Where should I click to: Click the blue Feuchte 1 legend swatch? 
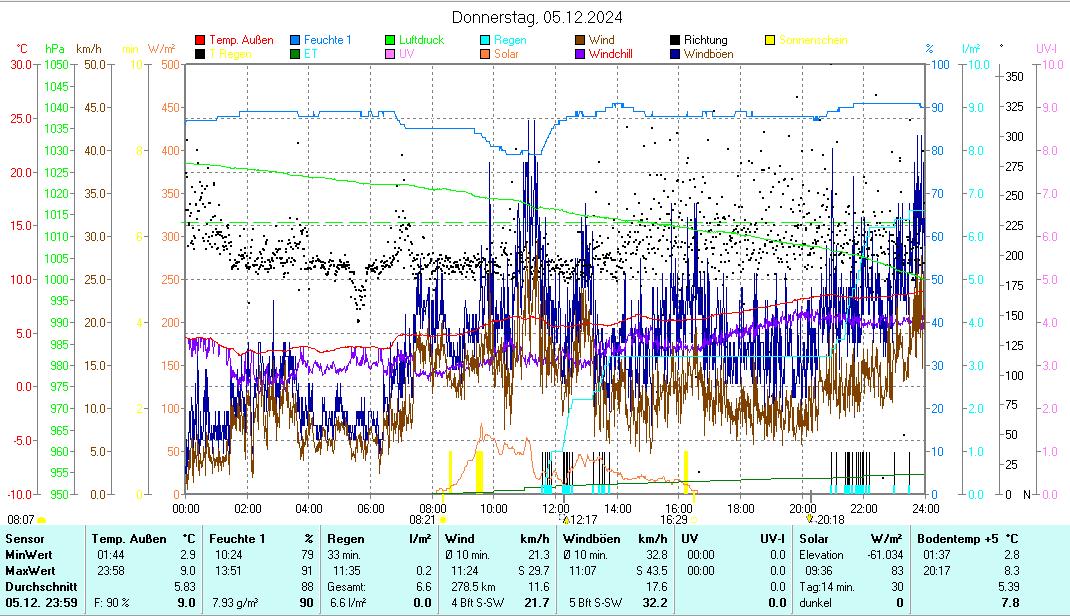point(295,40)
